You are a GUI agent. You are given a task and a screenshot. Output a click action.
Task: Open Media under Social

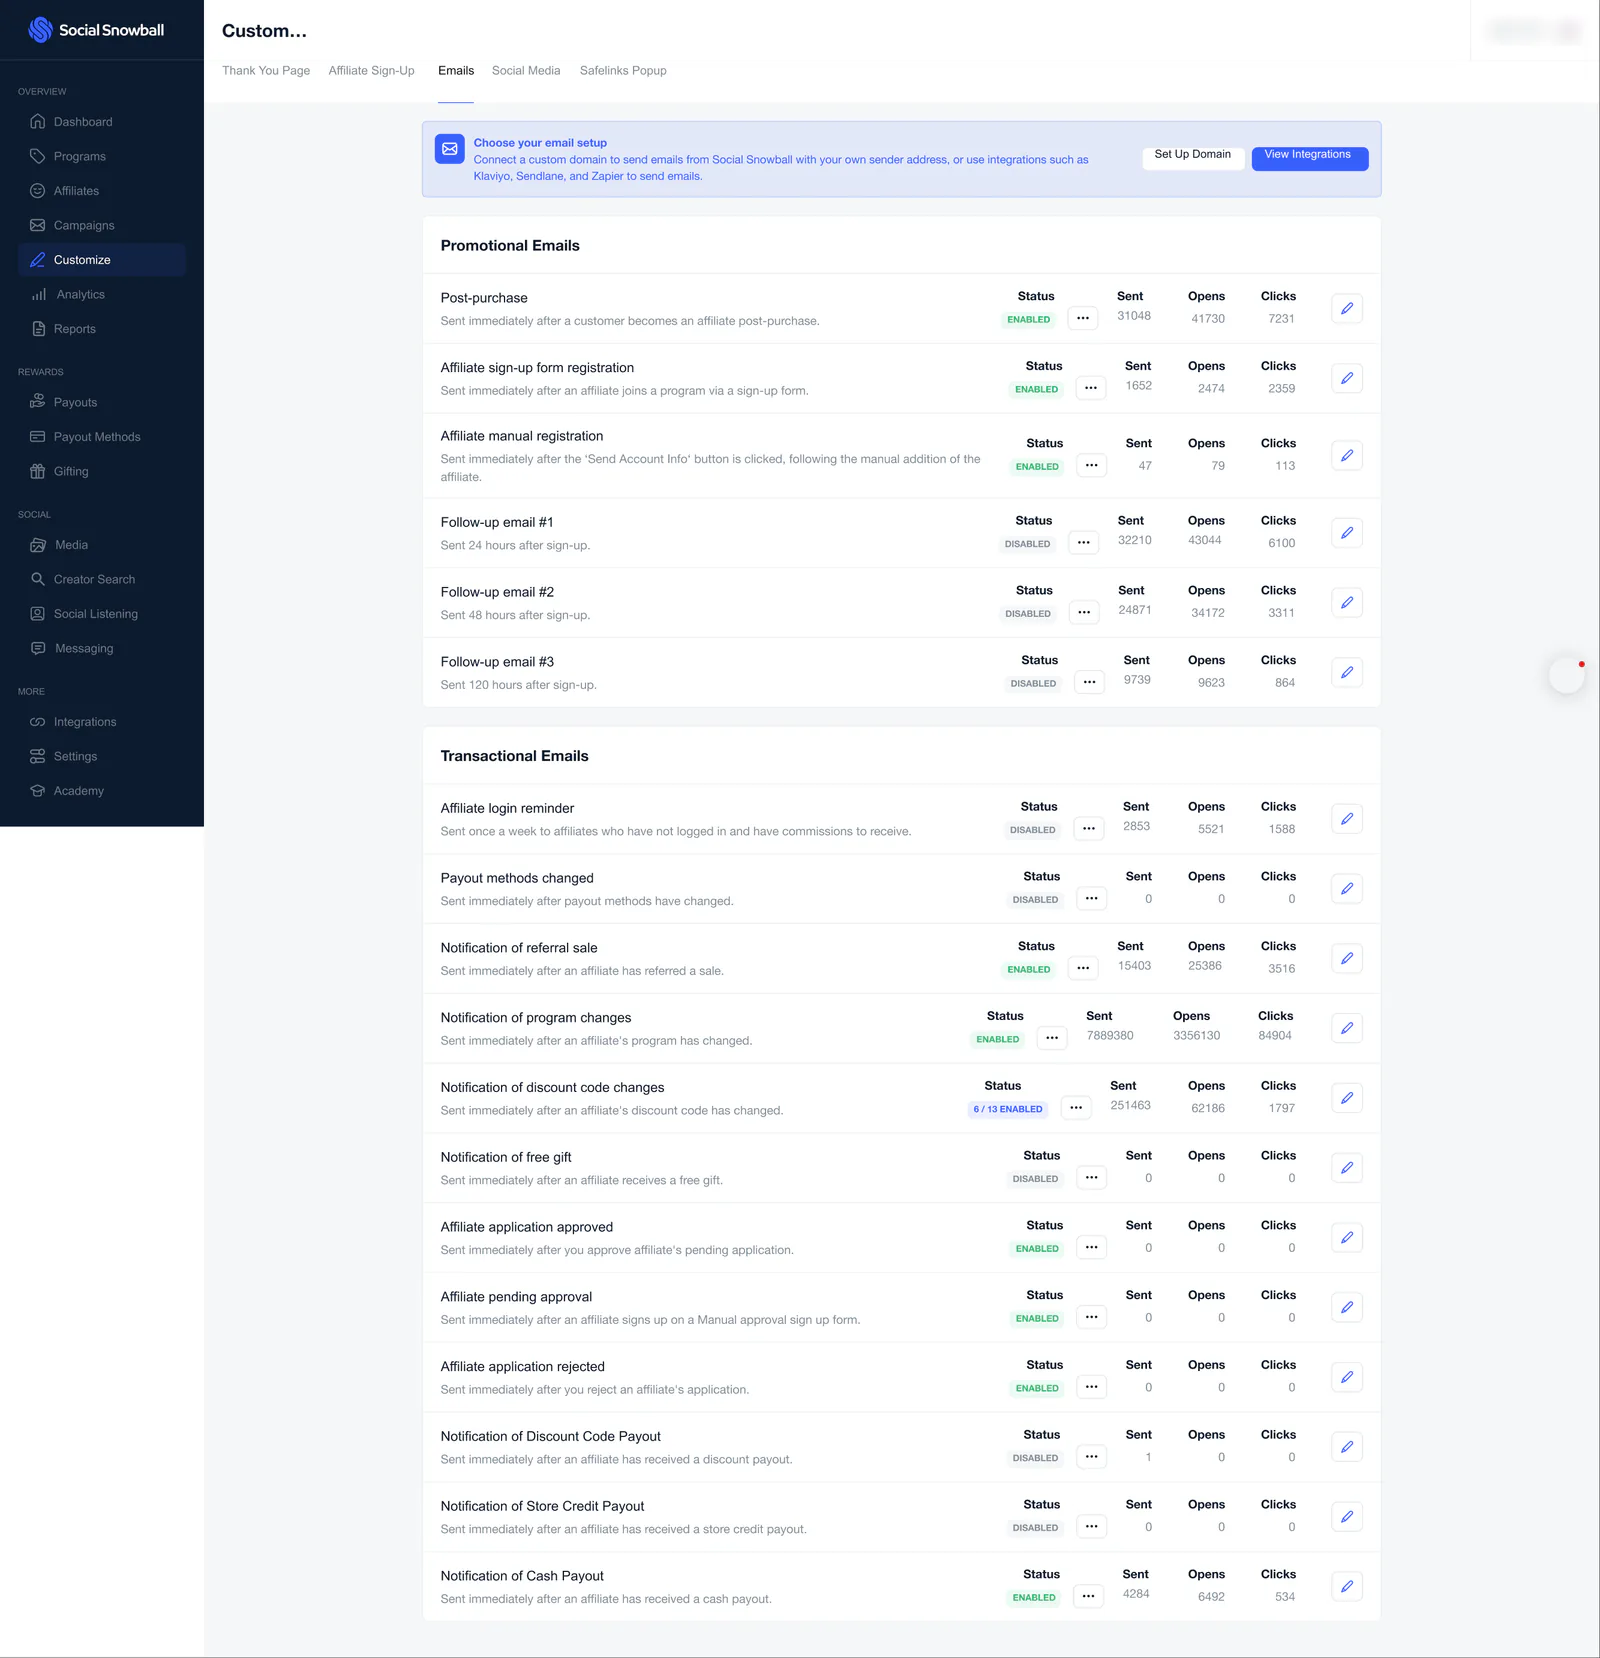[x=101, y=545]
